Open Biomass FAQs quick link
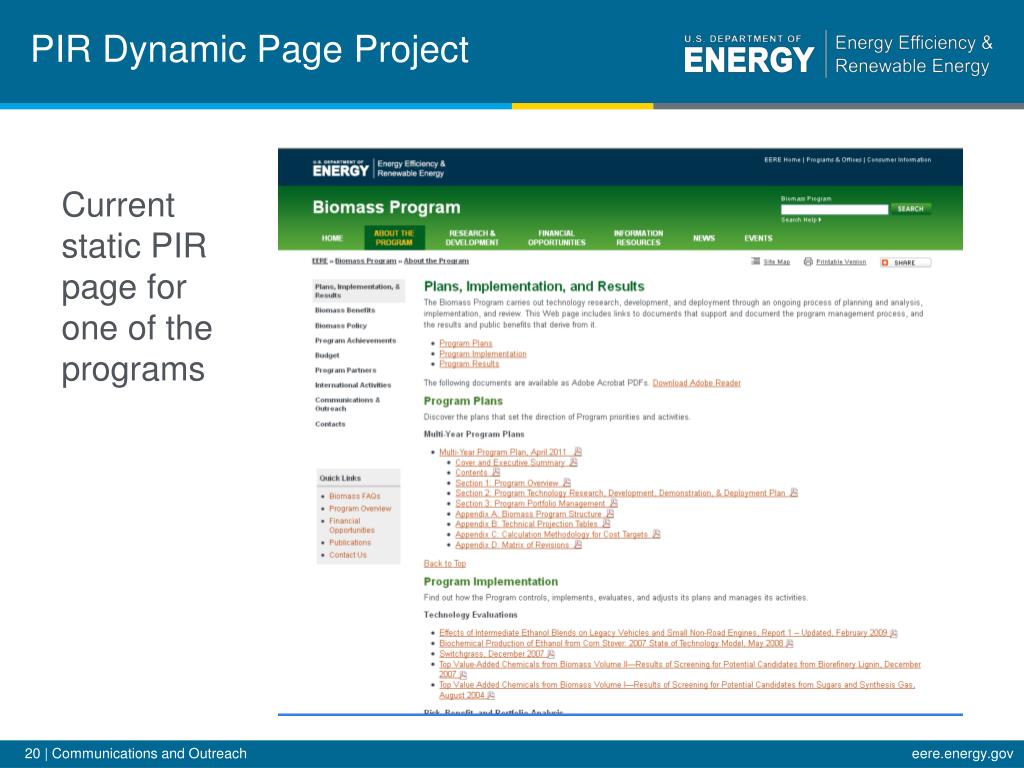 355,496
